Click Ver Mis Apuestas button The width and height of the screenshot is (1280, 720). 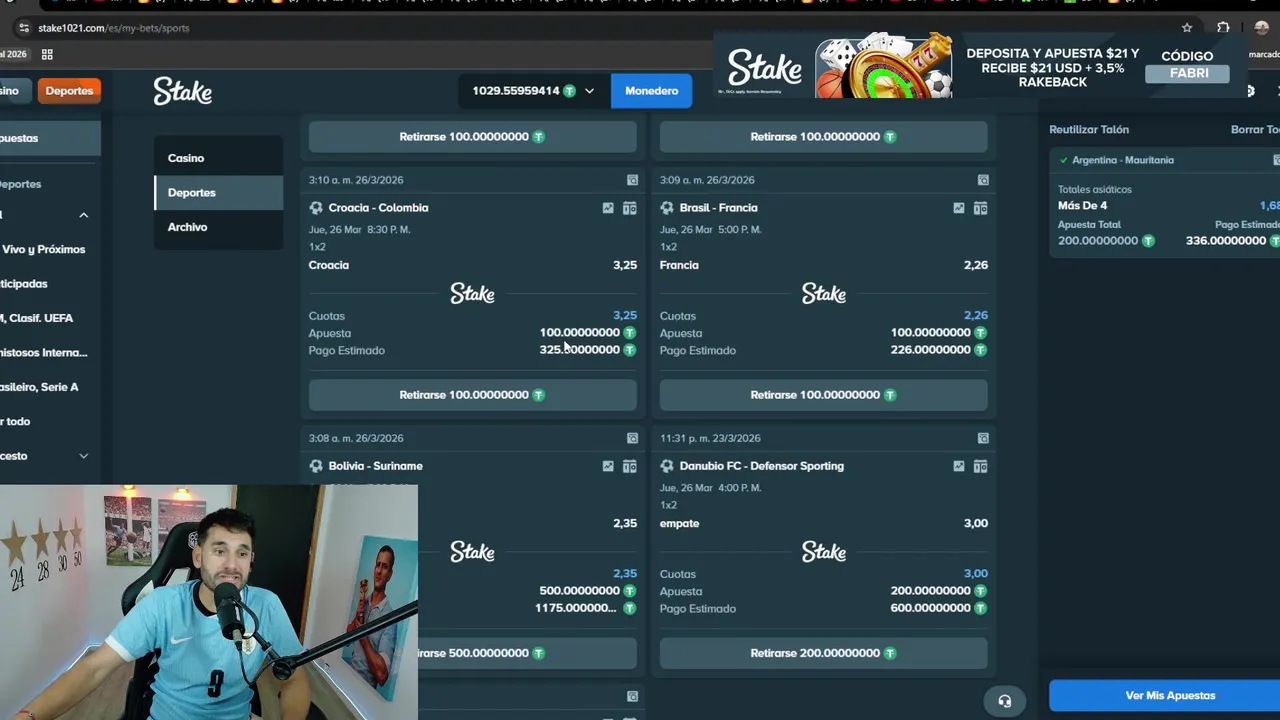(1164, 696)
